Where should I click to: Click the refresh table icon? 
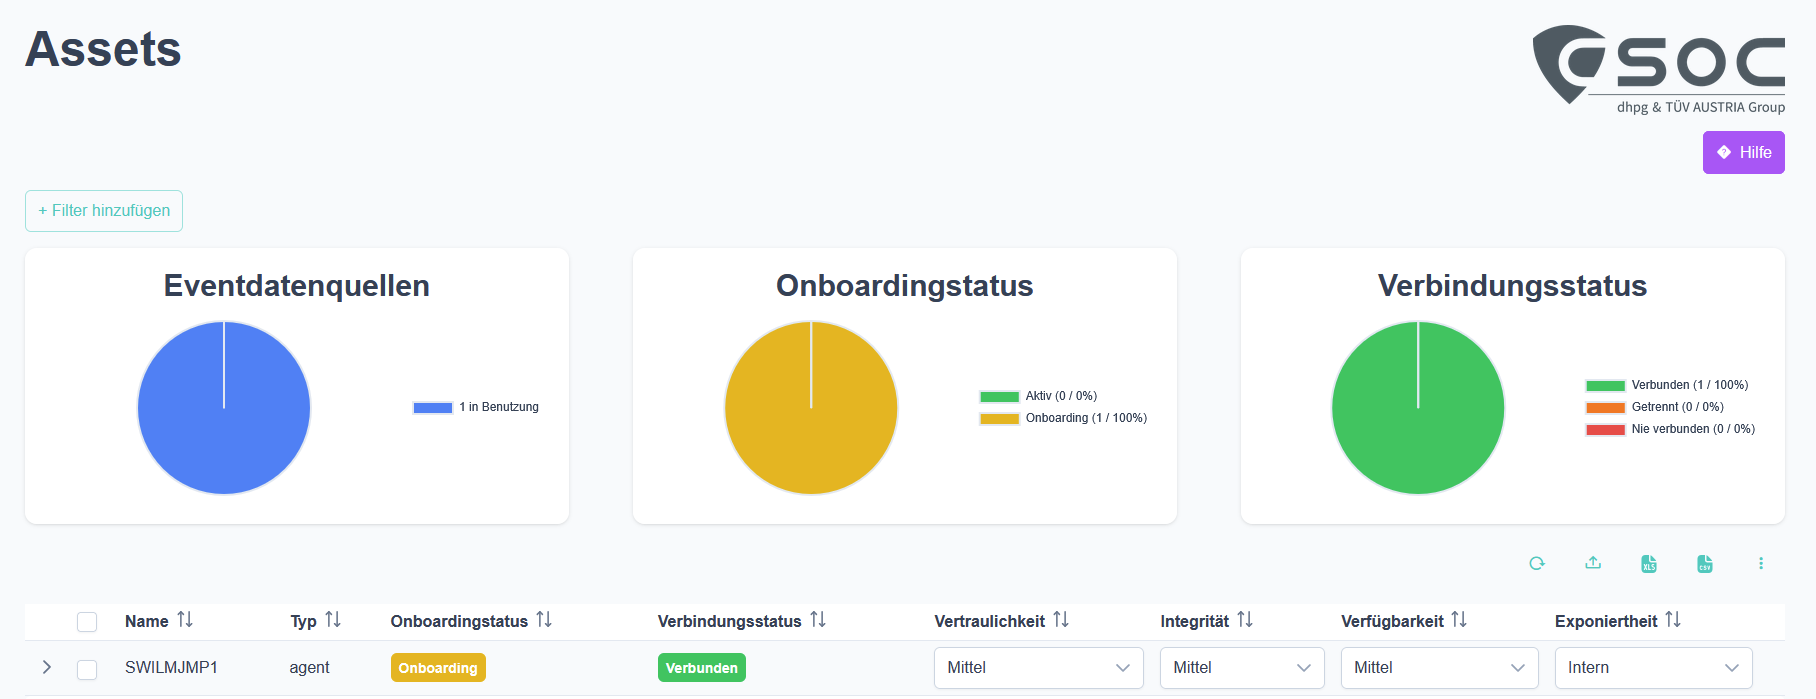(x=1537, y=564)
